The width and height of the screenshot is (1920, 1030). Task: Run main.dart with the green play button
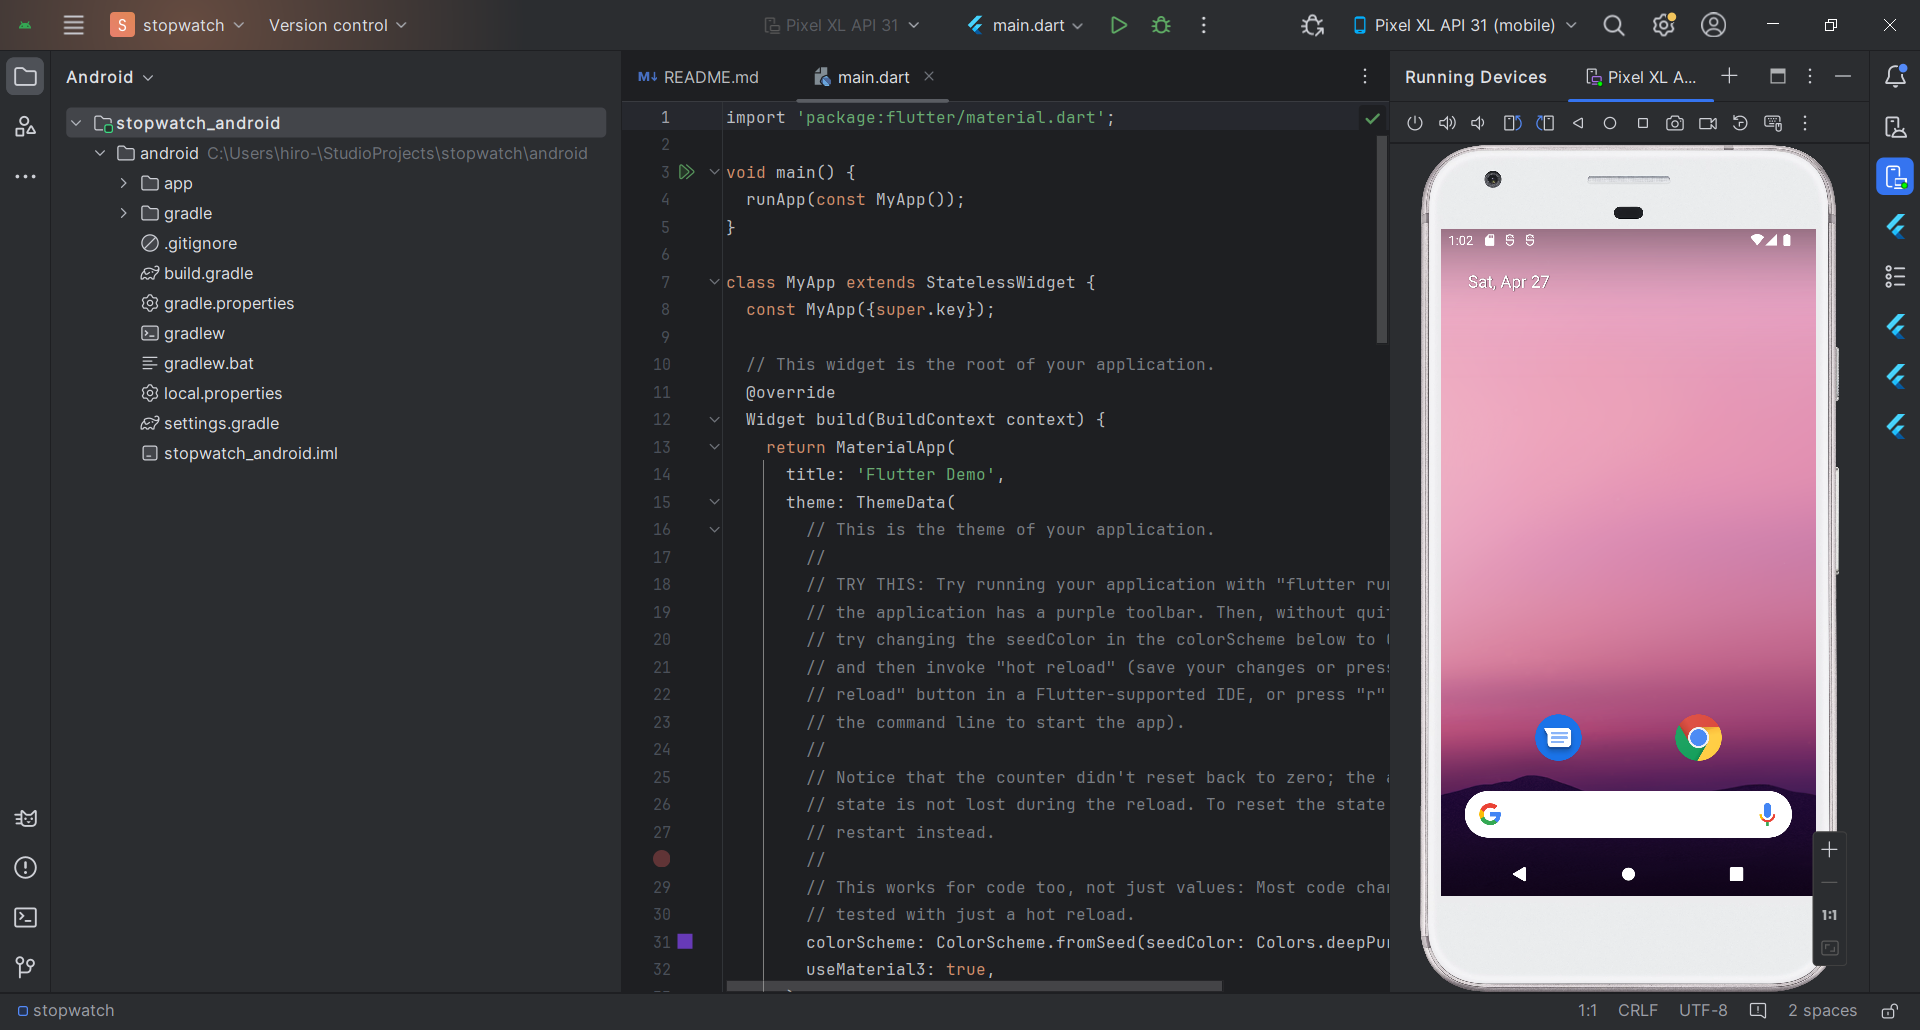1119,25
